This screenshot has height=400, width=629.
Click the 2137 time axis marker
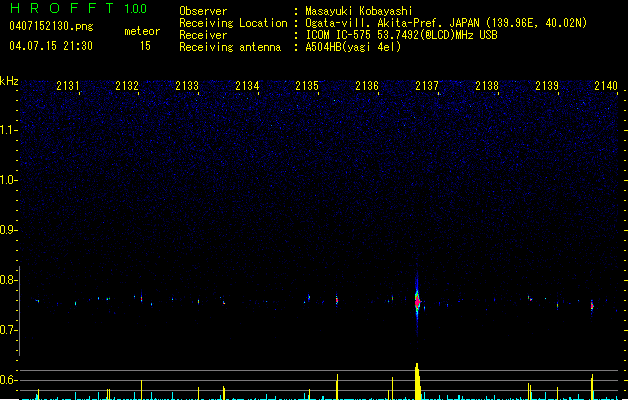[x=427, y=86]
